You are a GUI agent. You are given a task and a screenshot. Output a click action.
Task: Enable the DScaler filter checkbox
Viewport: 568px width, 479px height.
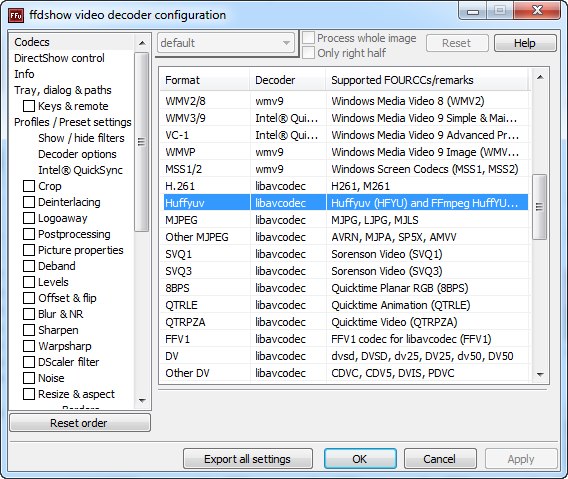point(29,362)
